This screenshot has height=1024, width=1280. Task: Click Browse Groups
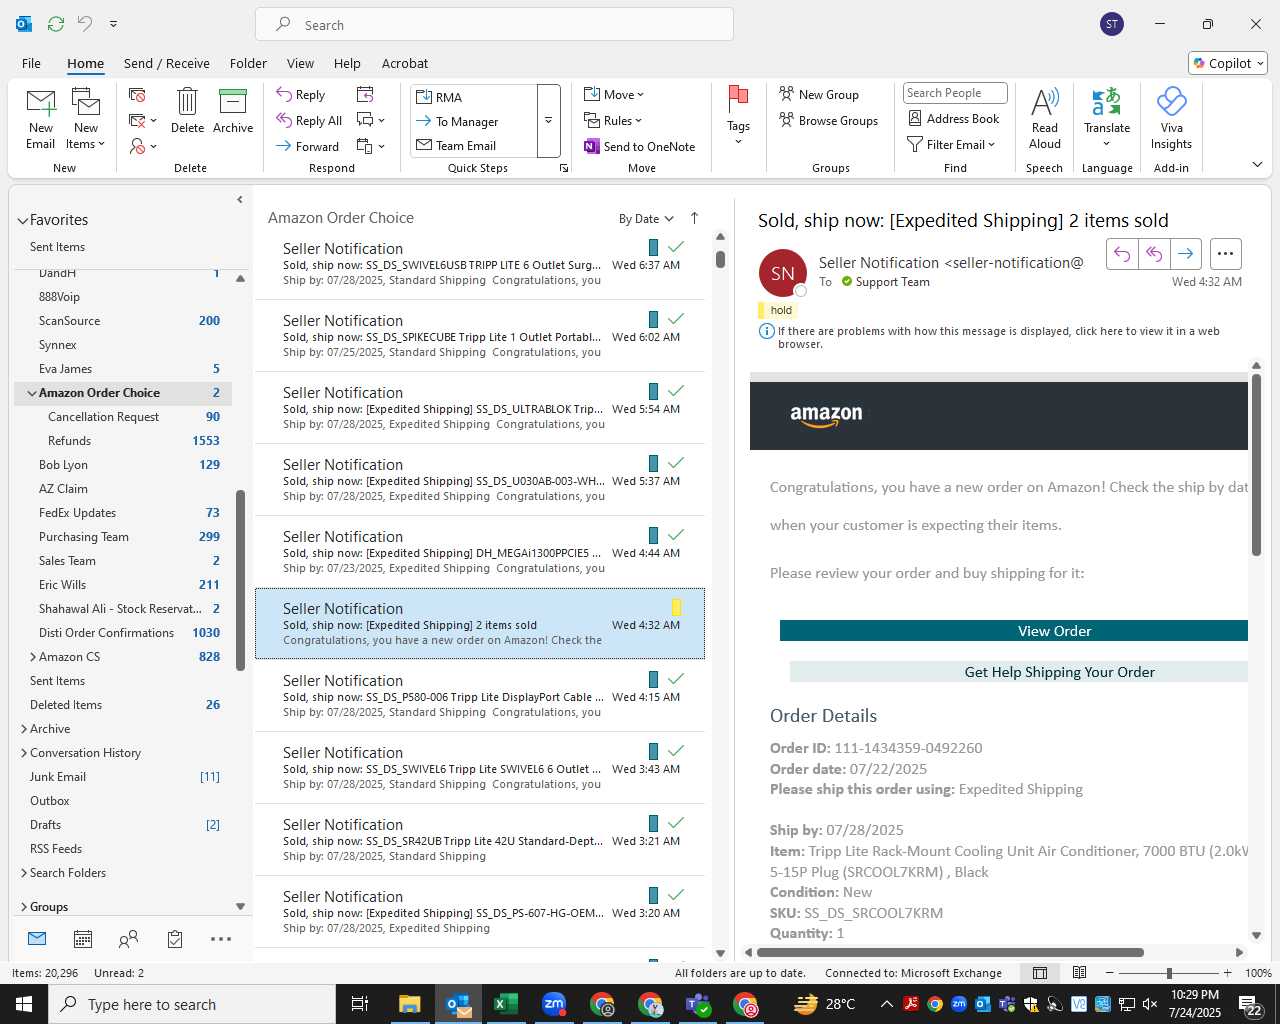click(x=829, y=121)
